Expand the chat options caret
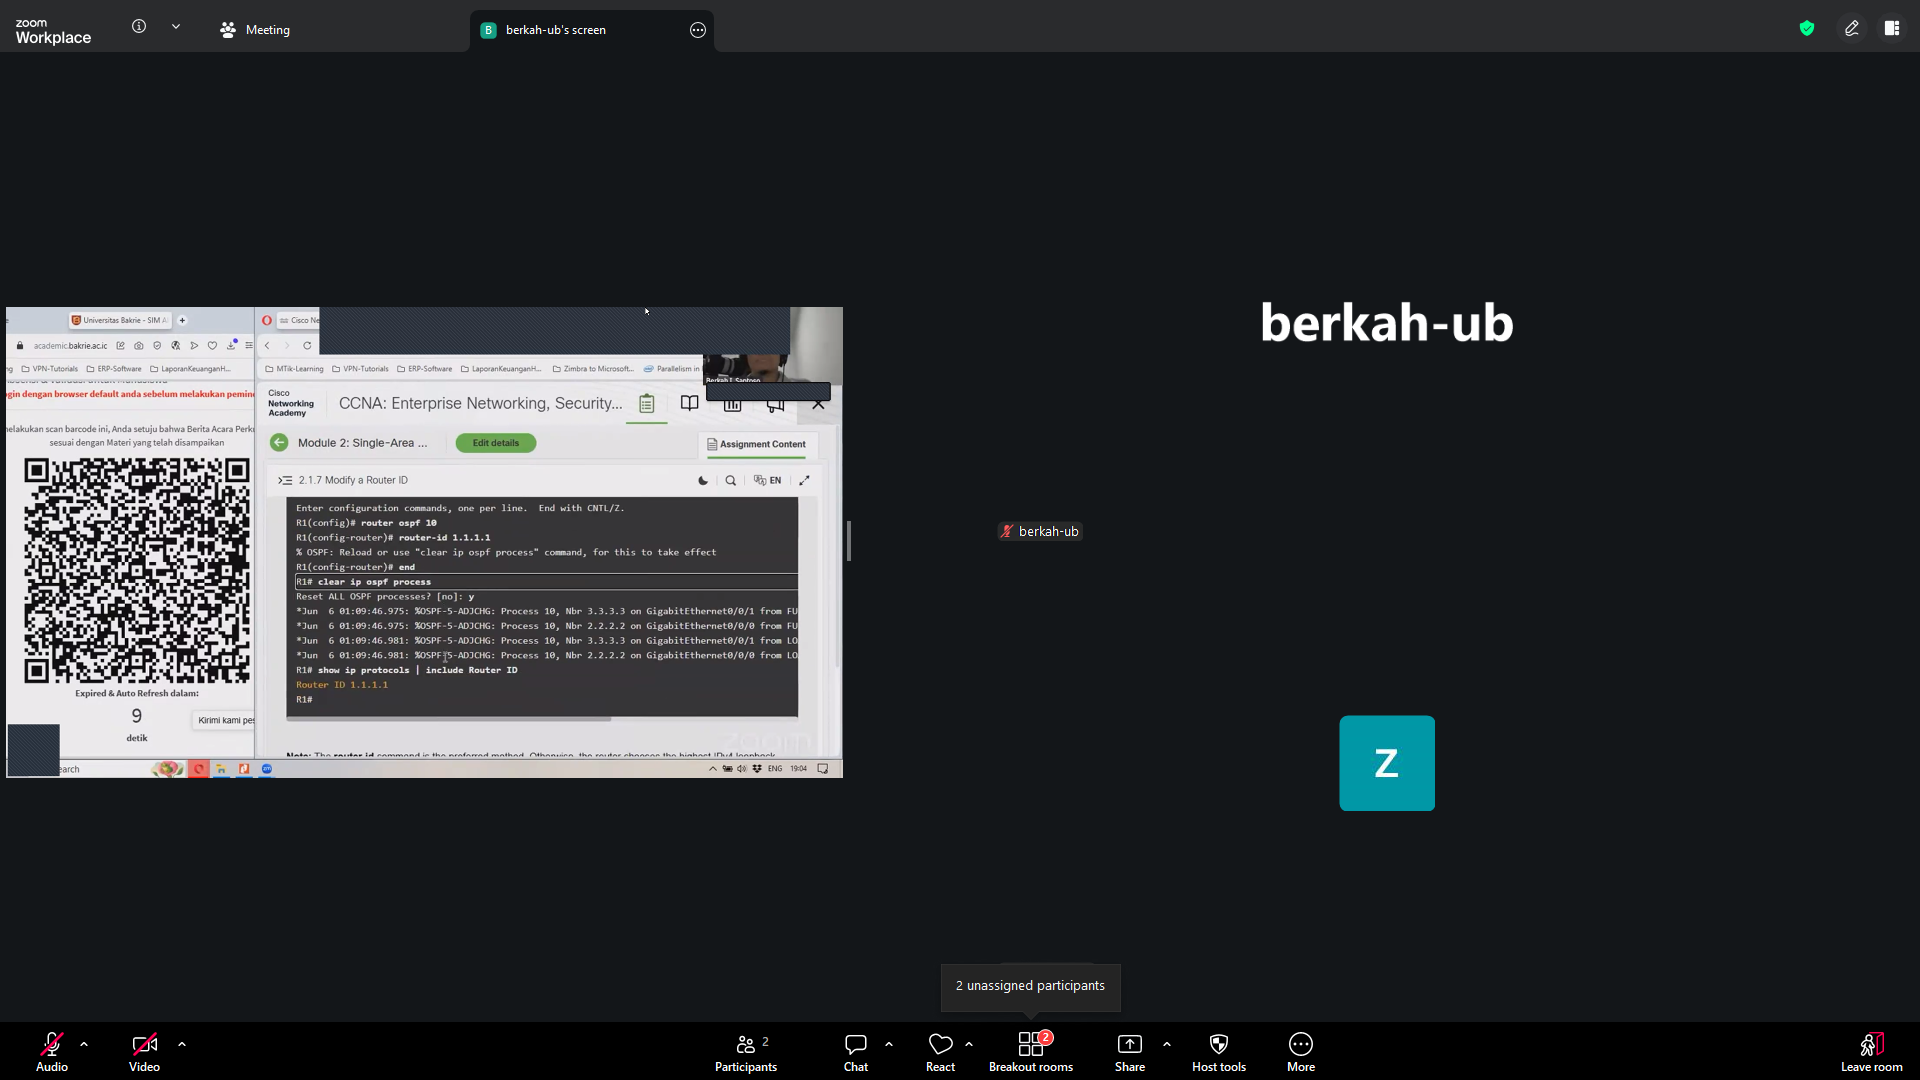This screenshot has height=1080, width=1920. [x=889, y=1044]
